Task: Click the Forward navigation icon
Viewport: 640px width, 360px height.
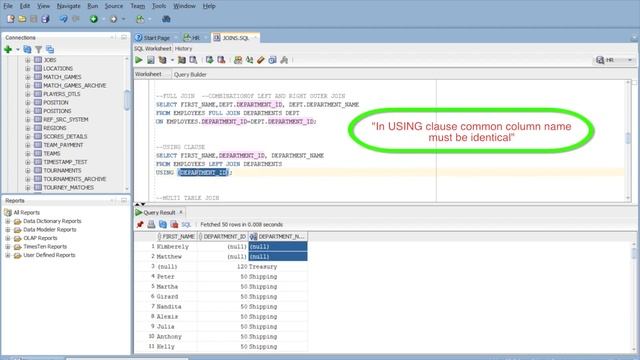Action: pos(114,19)
